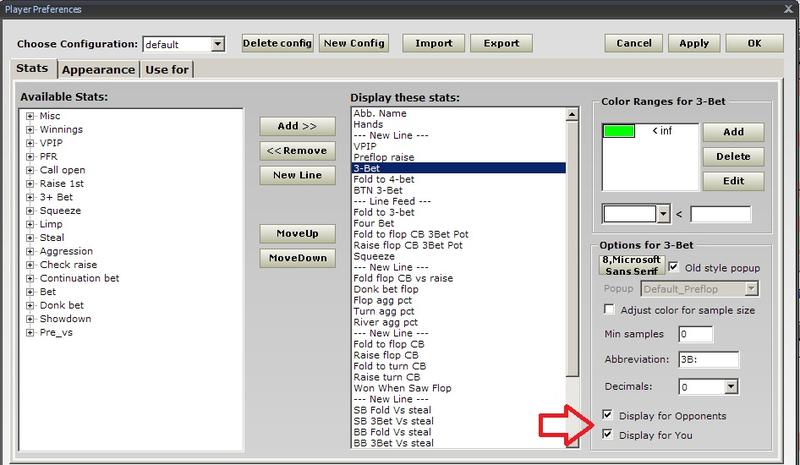Add a new color range
Screen dimensions: 800x465
click(x=733, y=132)
